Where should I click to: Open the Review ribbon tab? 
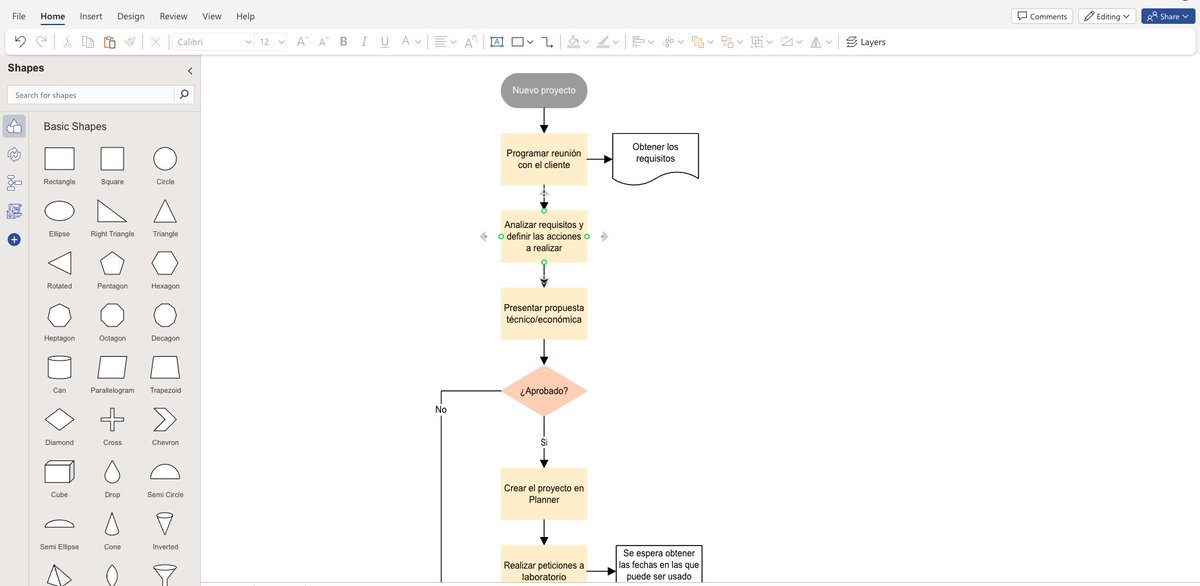tap(172, 16)
